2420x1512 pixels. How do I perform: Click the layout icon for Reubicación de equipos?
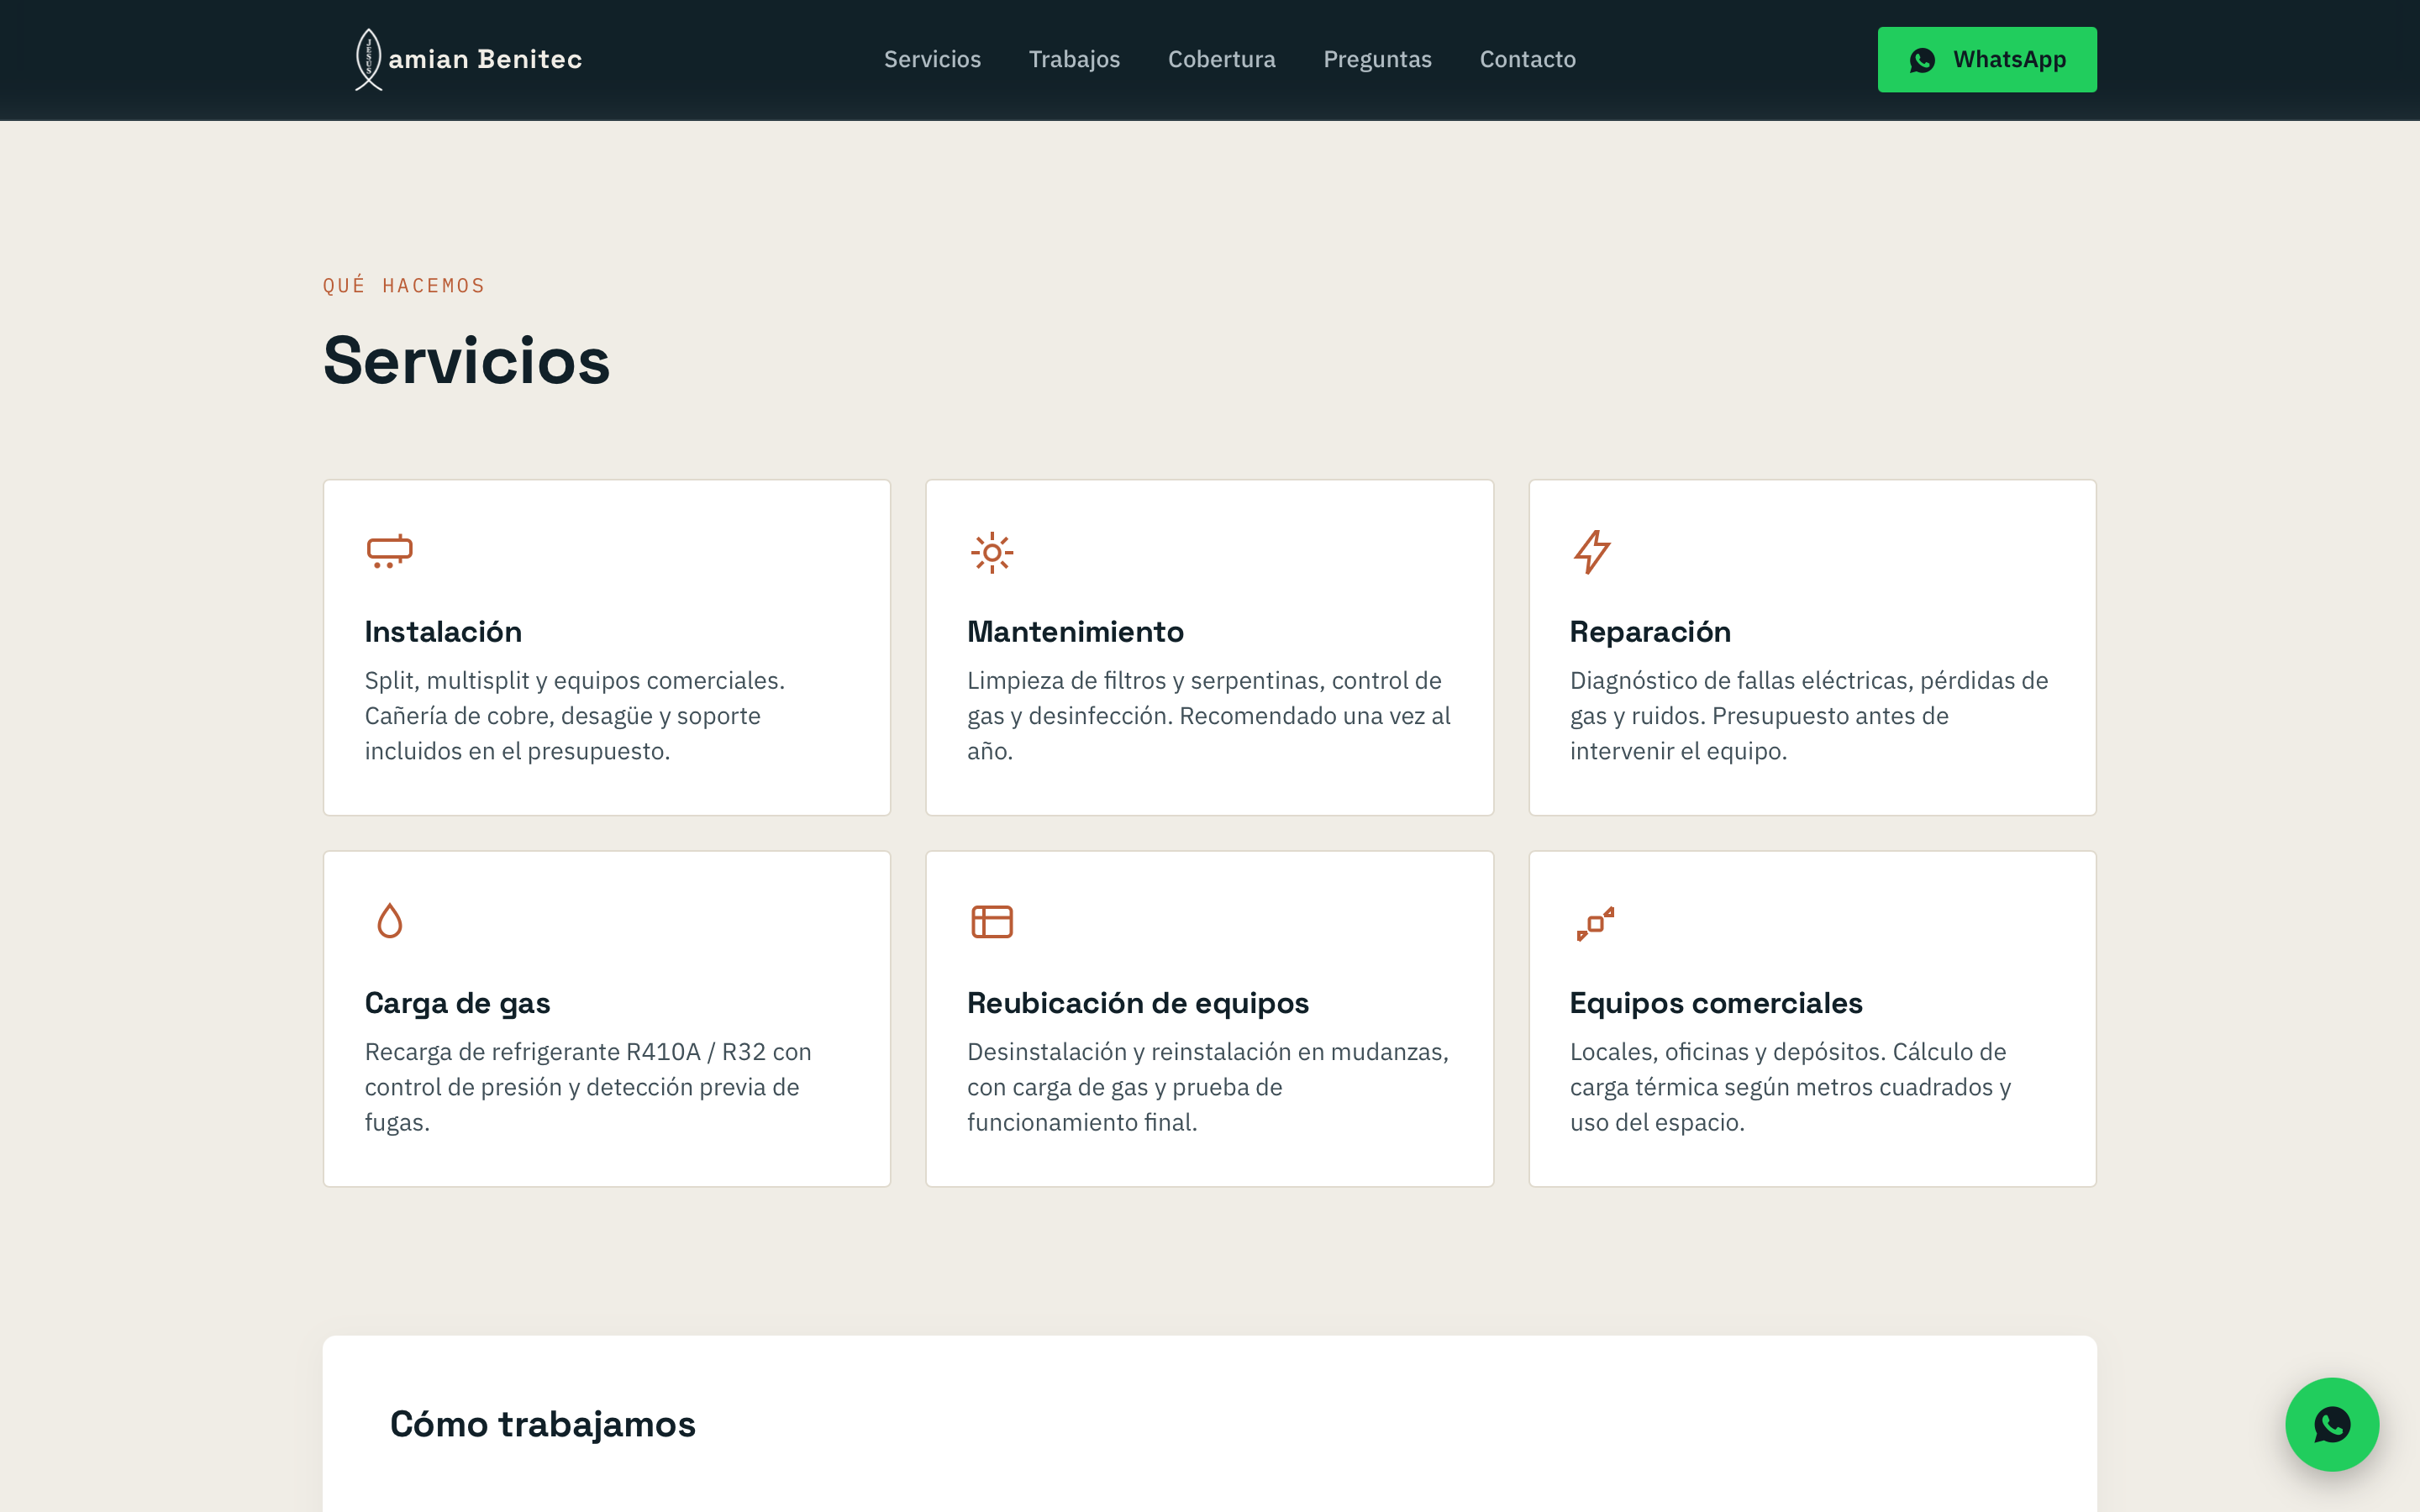(991, 922)
